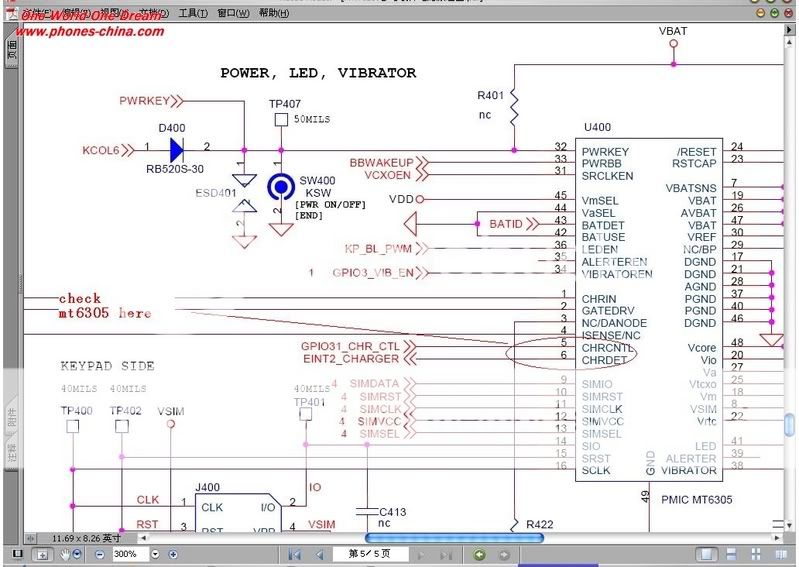Click the PWRKEY signal label in red
799x567 pixels.
[144, 100]
